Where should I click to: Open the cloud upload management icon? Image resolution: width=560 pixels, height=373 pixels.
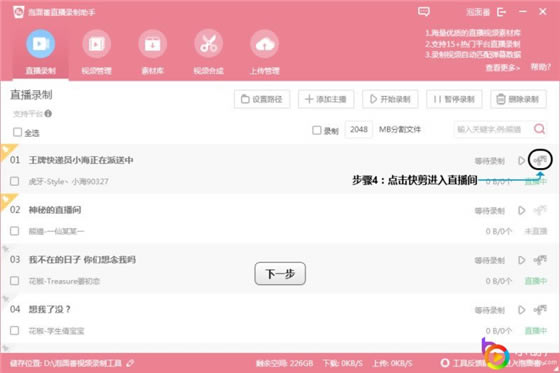pyautogui.click(x=265, y=44)
